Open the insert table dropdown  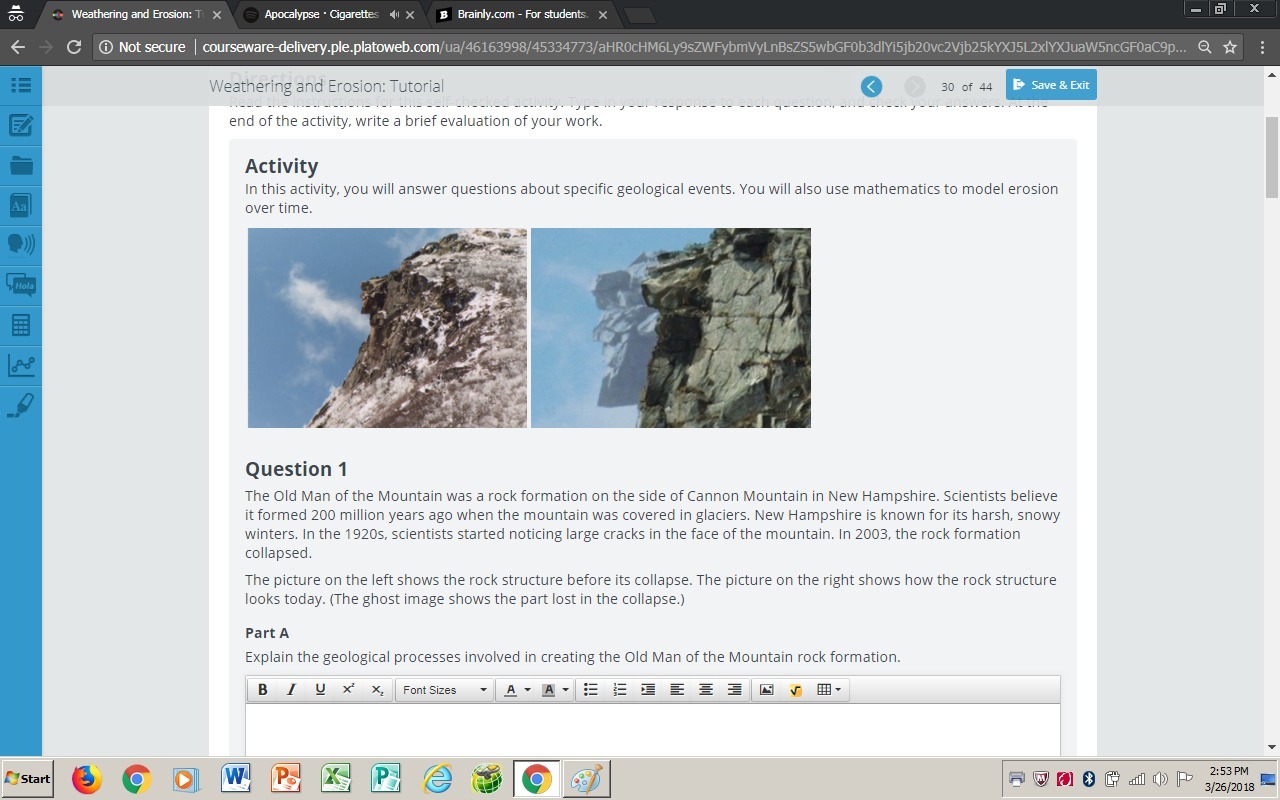tap(829, 690)
